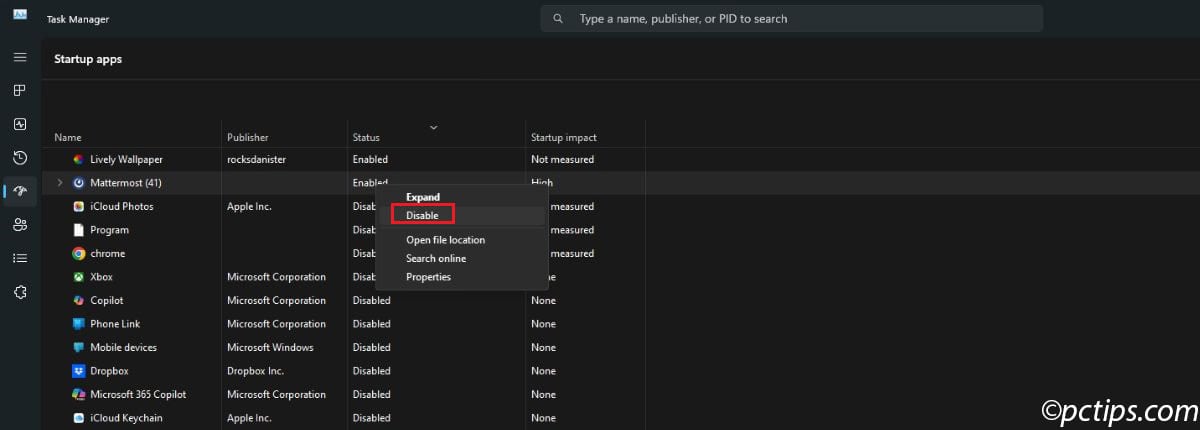Screen dimensions: 1200x430
Task: Open the Details page icon
Action: [x=20, y=257]
